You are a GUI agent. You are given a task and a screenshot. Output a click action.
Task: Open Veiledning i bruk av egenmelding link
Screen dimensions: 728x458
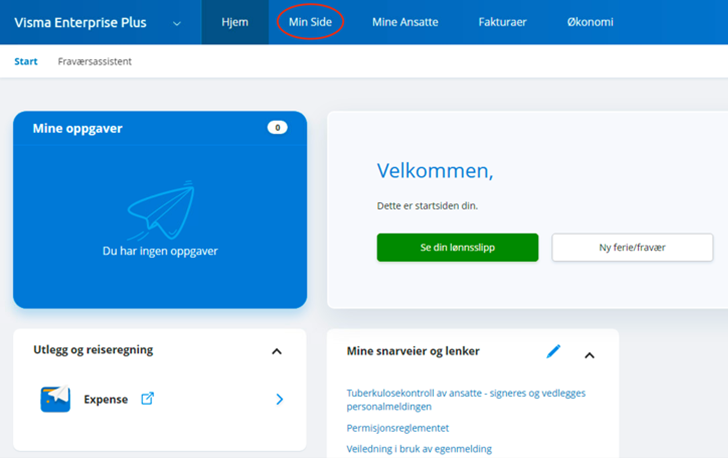tap(419, 449)
